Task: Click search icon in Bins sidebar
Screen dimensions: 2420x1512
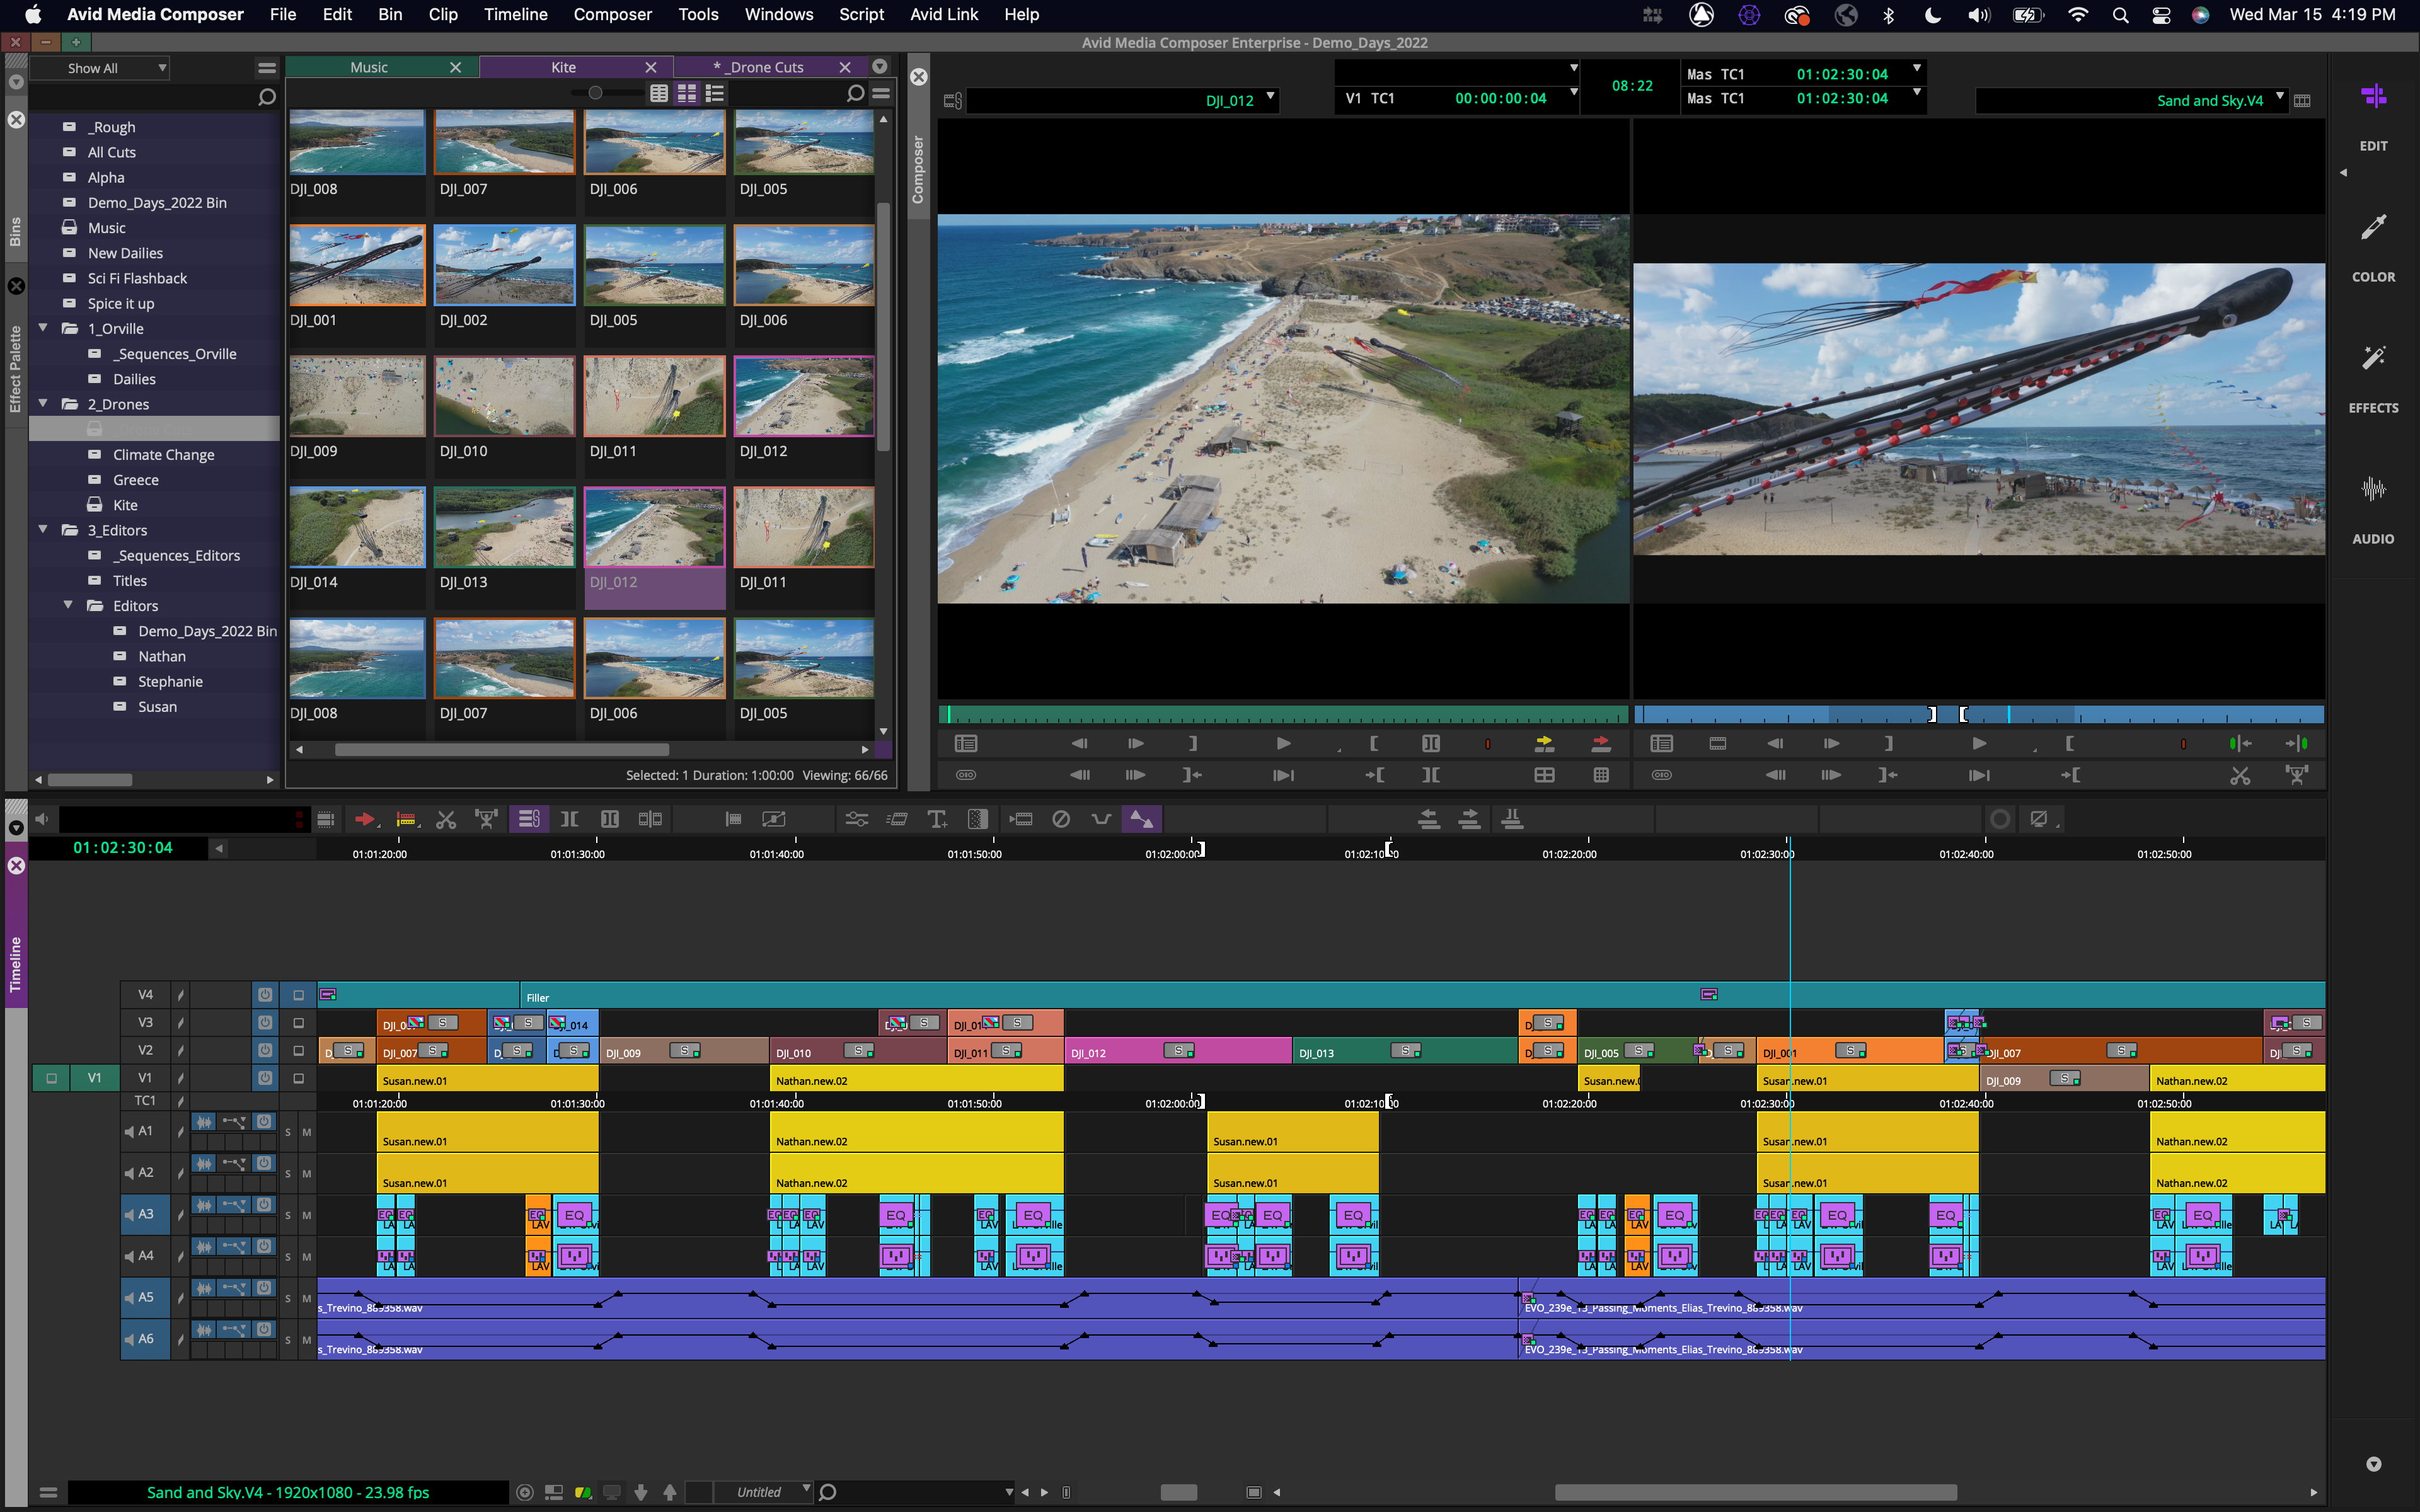Action: (x=266, y=97)
